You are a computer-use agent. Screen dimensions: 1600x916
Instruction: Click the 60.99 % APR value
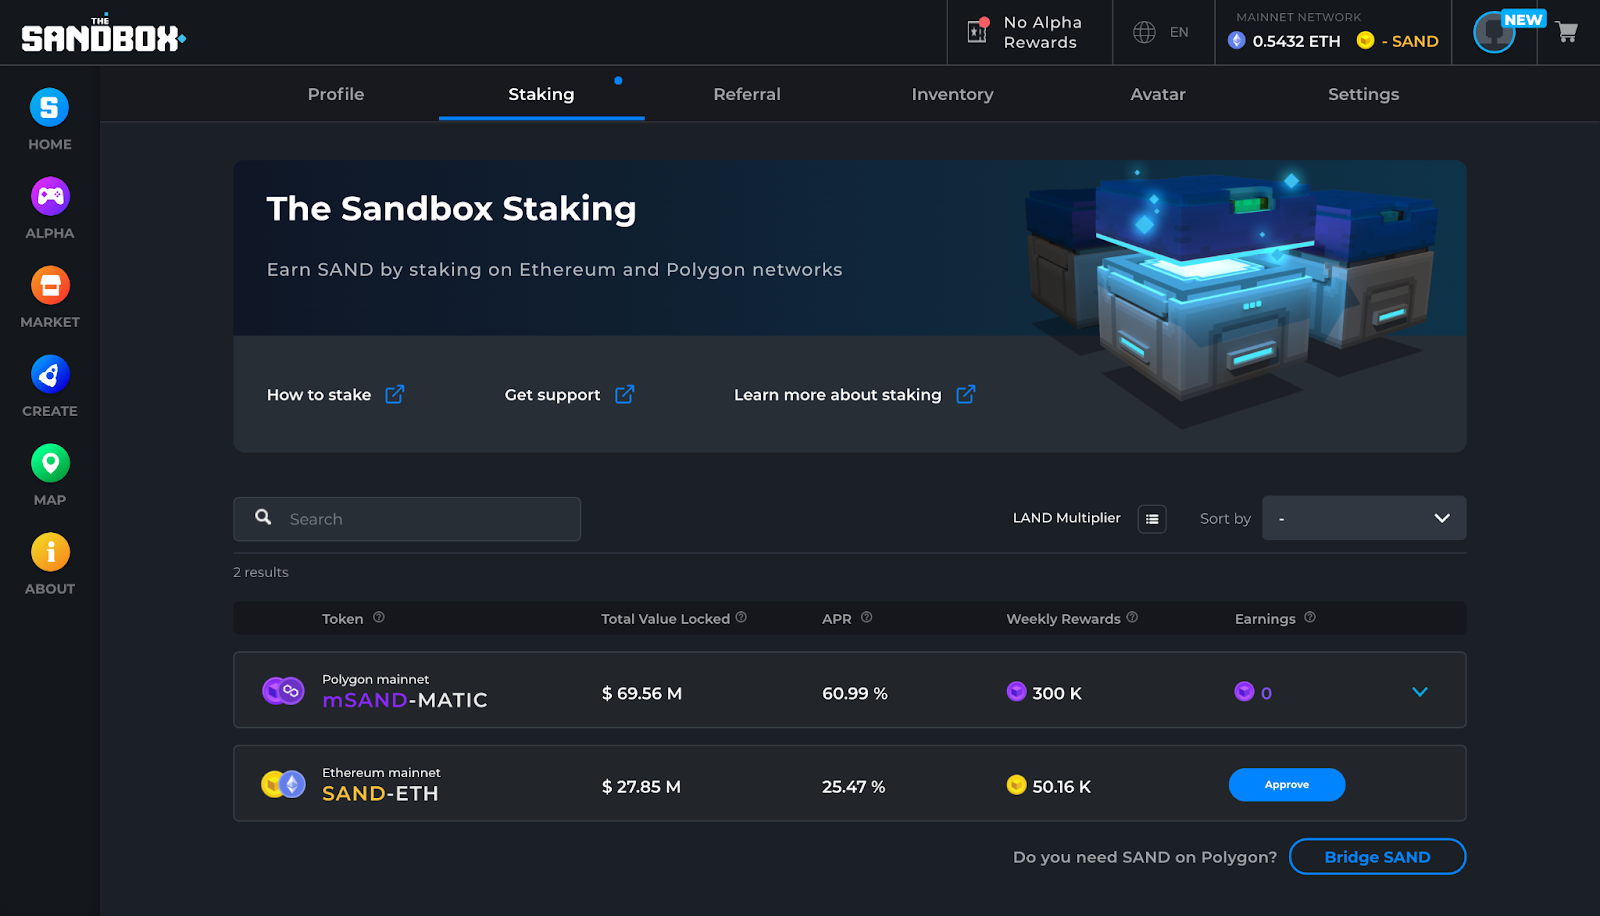coord(855,693)
